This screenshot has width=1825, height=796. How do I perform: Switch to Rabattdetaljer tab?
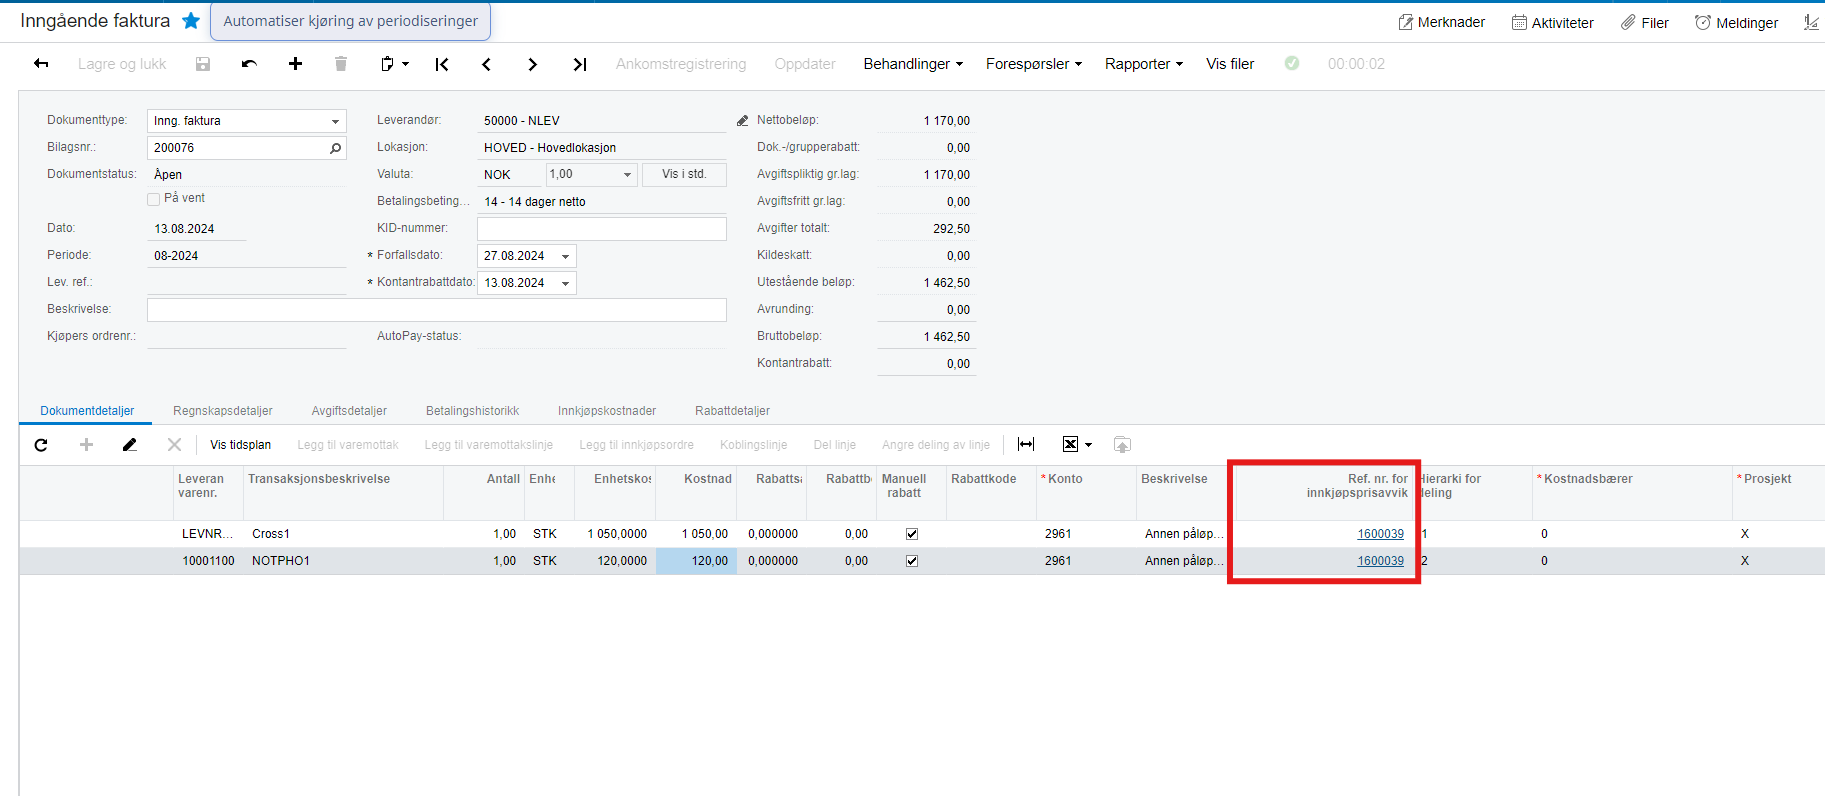pos(732,411)
